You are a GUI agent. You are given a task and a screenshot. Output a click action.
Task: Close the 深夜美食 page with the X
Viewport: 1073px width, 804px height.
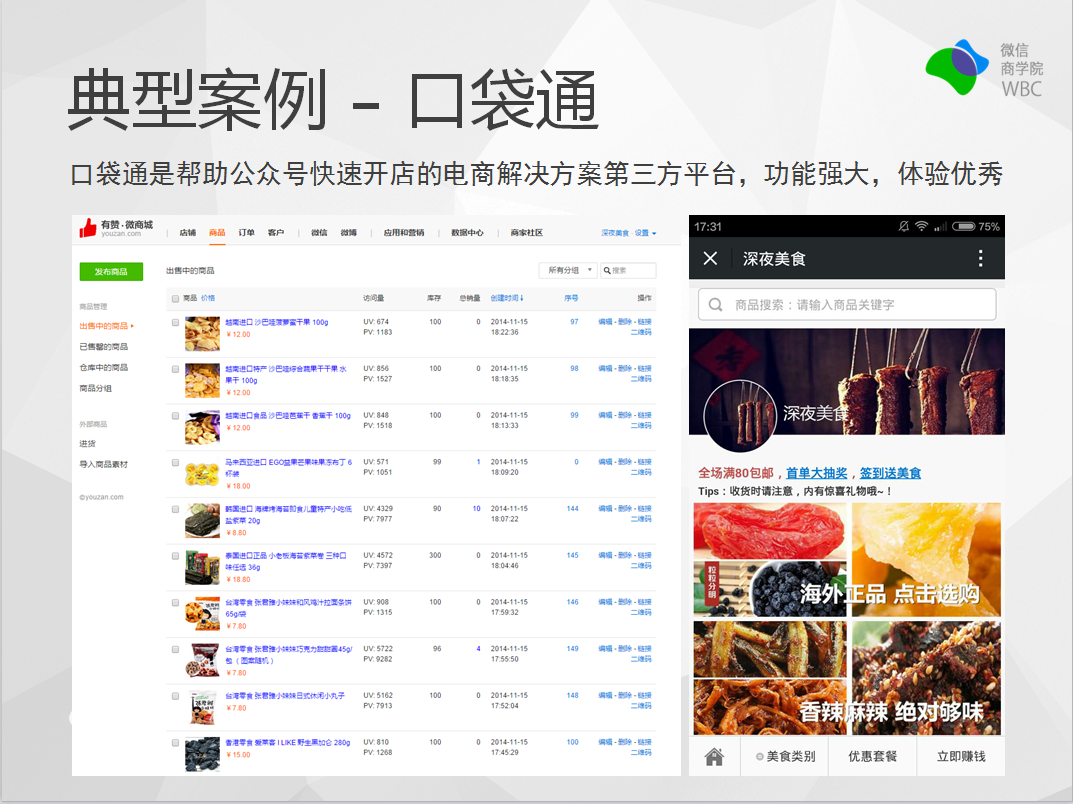(710, 259)
